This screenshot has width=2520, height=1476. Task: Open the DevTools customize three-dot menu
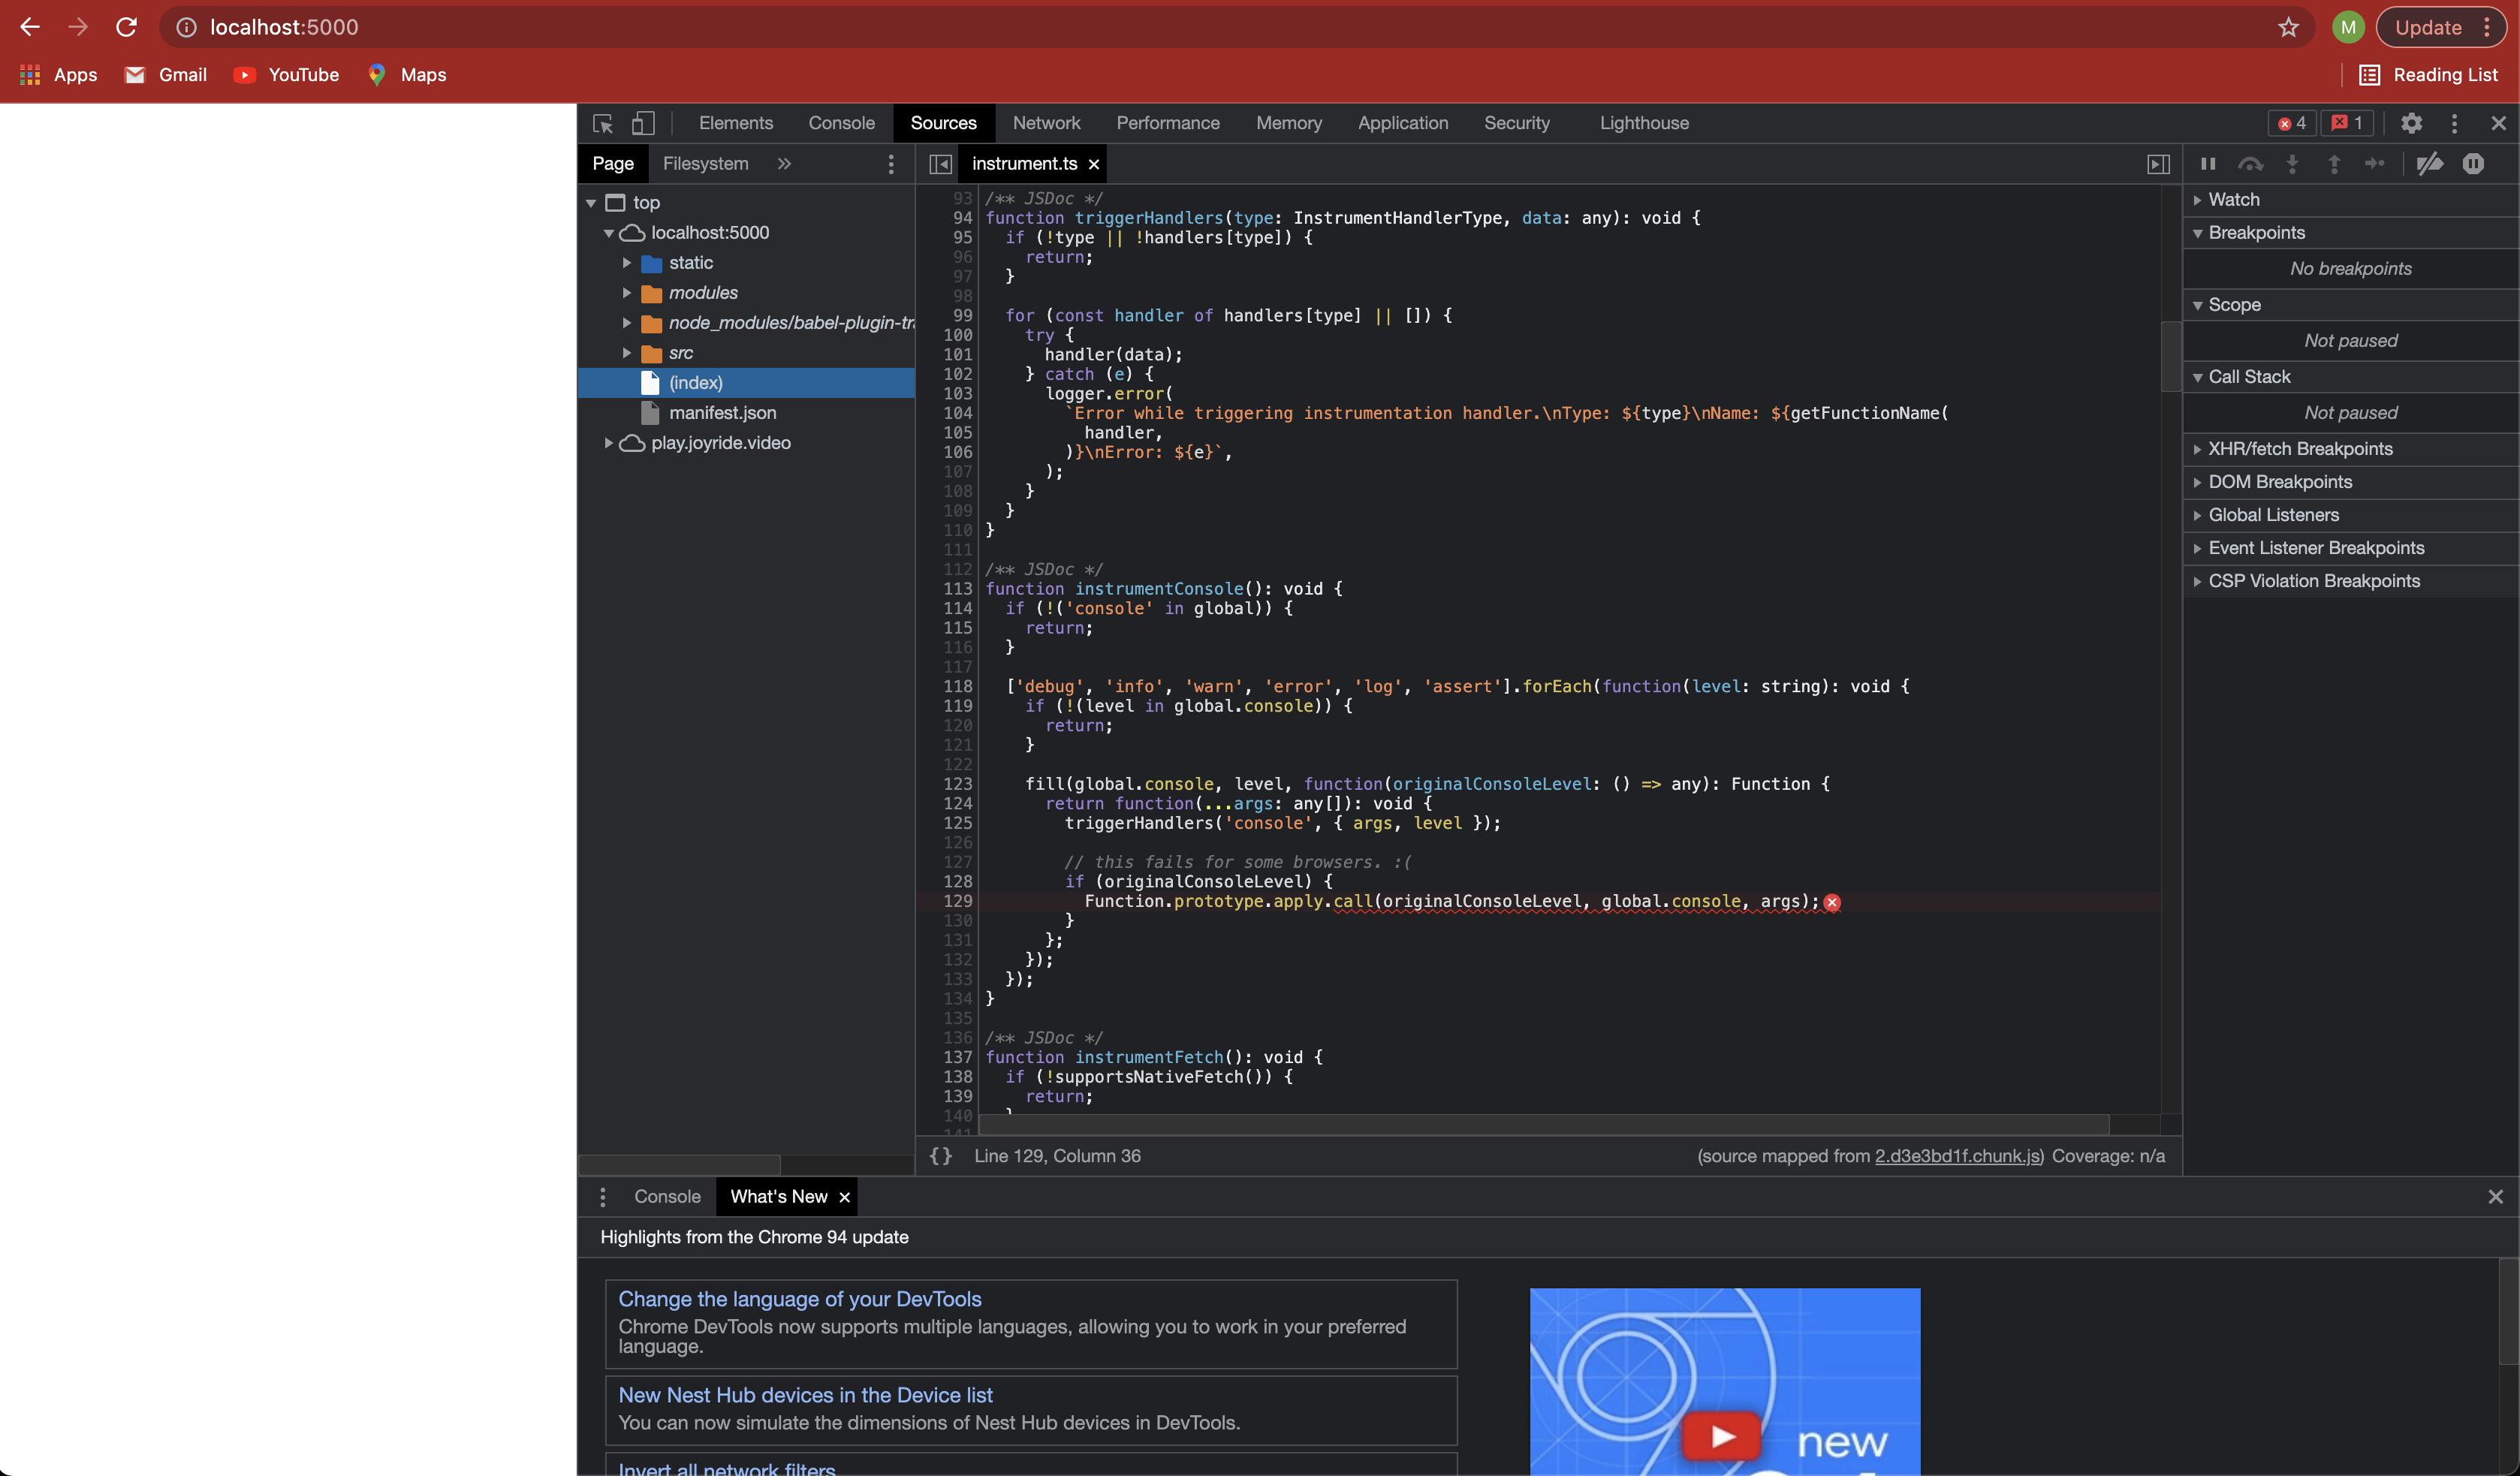click(2454, 123)
